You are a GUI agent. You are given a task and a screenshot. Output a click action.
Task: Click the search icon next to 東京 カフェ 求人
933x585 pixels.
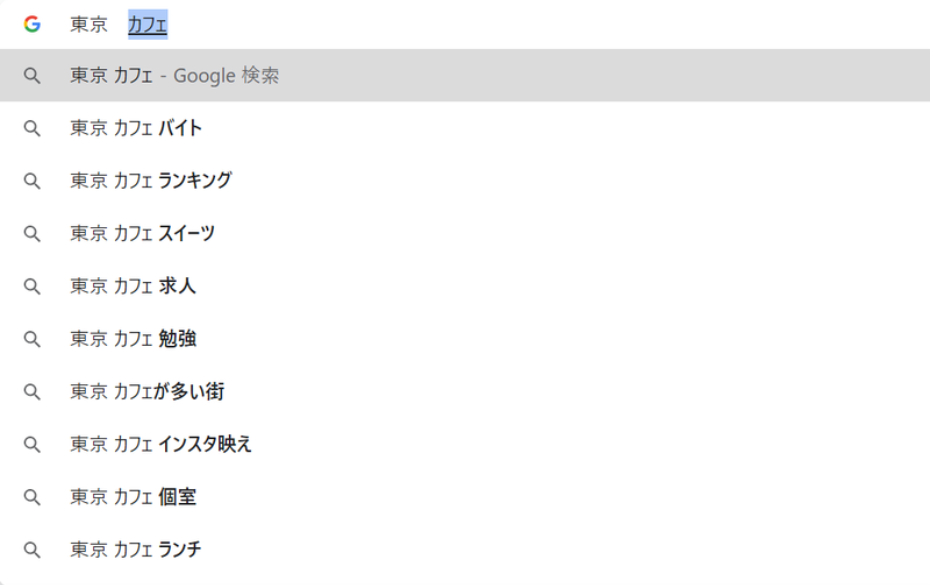(x=31, y=286)
